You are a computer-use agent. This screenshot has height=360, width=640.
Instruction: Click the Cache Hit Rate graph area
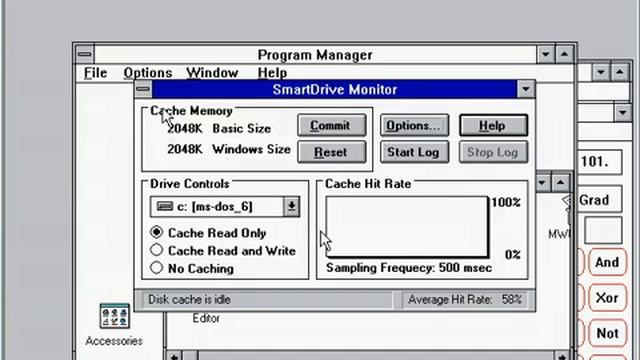[x=407, y=227]
